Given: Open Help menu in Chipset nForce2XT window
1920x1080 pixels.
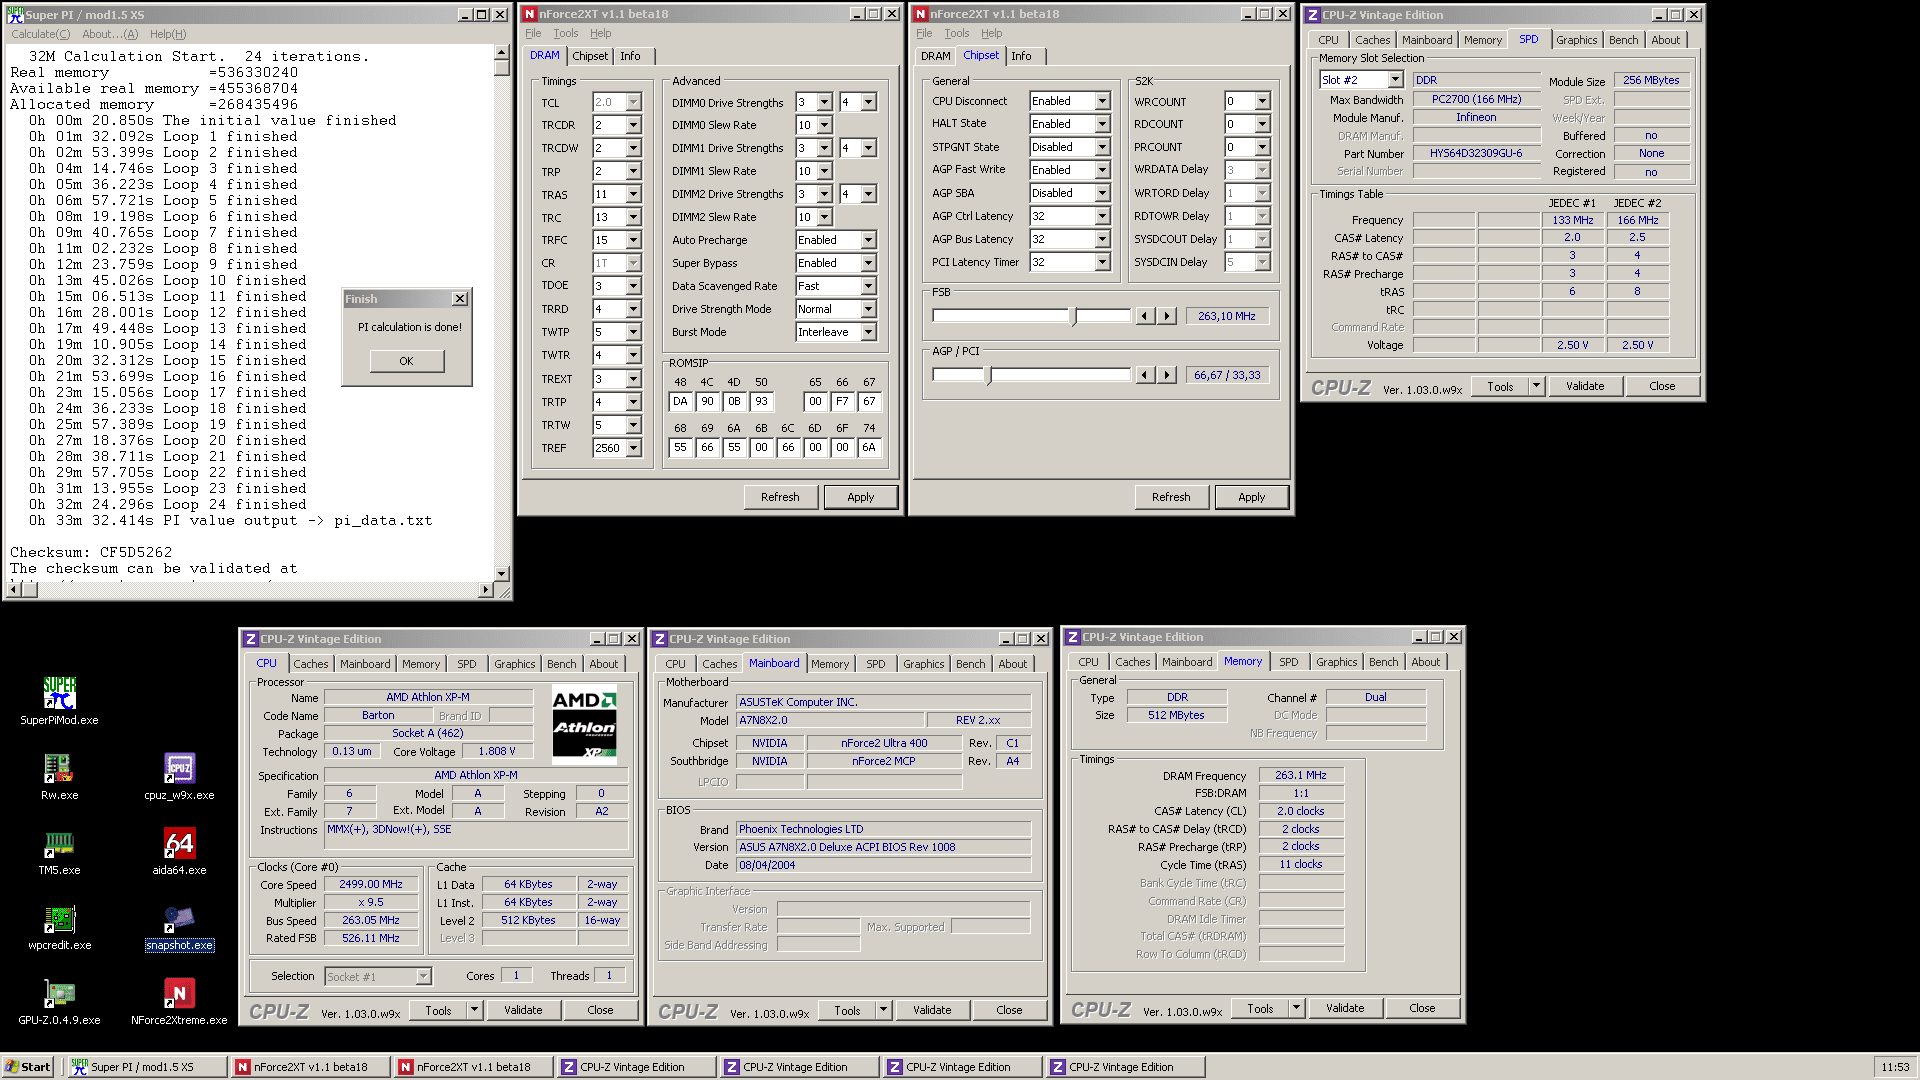Looking at the screenshot, I should pos(991,33).
